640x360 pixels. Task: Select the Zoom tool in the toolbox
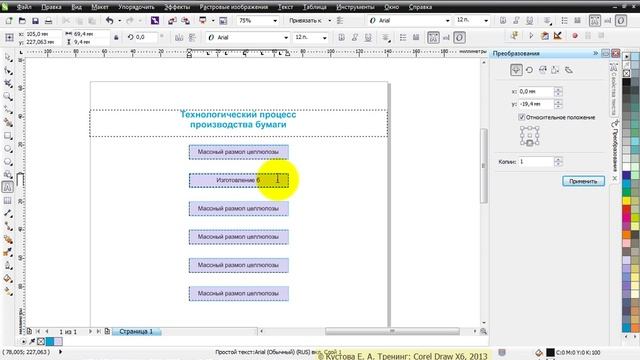[8, 97]
